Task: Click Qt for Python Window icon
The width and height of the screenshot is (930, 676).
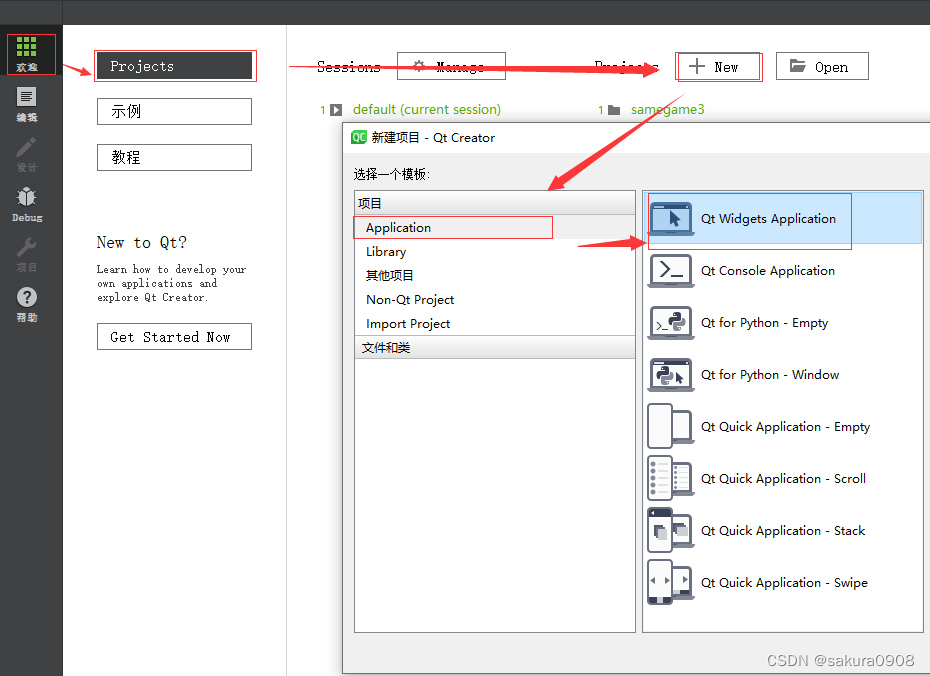Action: pyautogui.click(x=671, y=375)
